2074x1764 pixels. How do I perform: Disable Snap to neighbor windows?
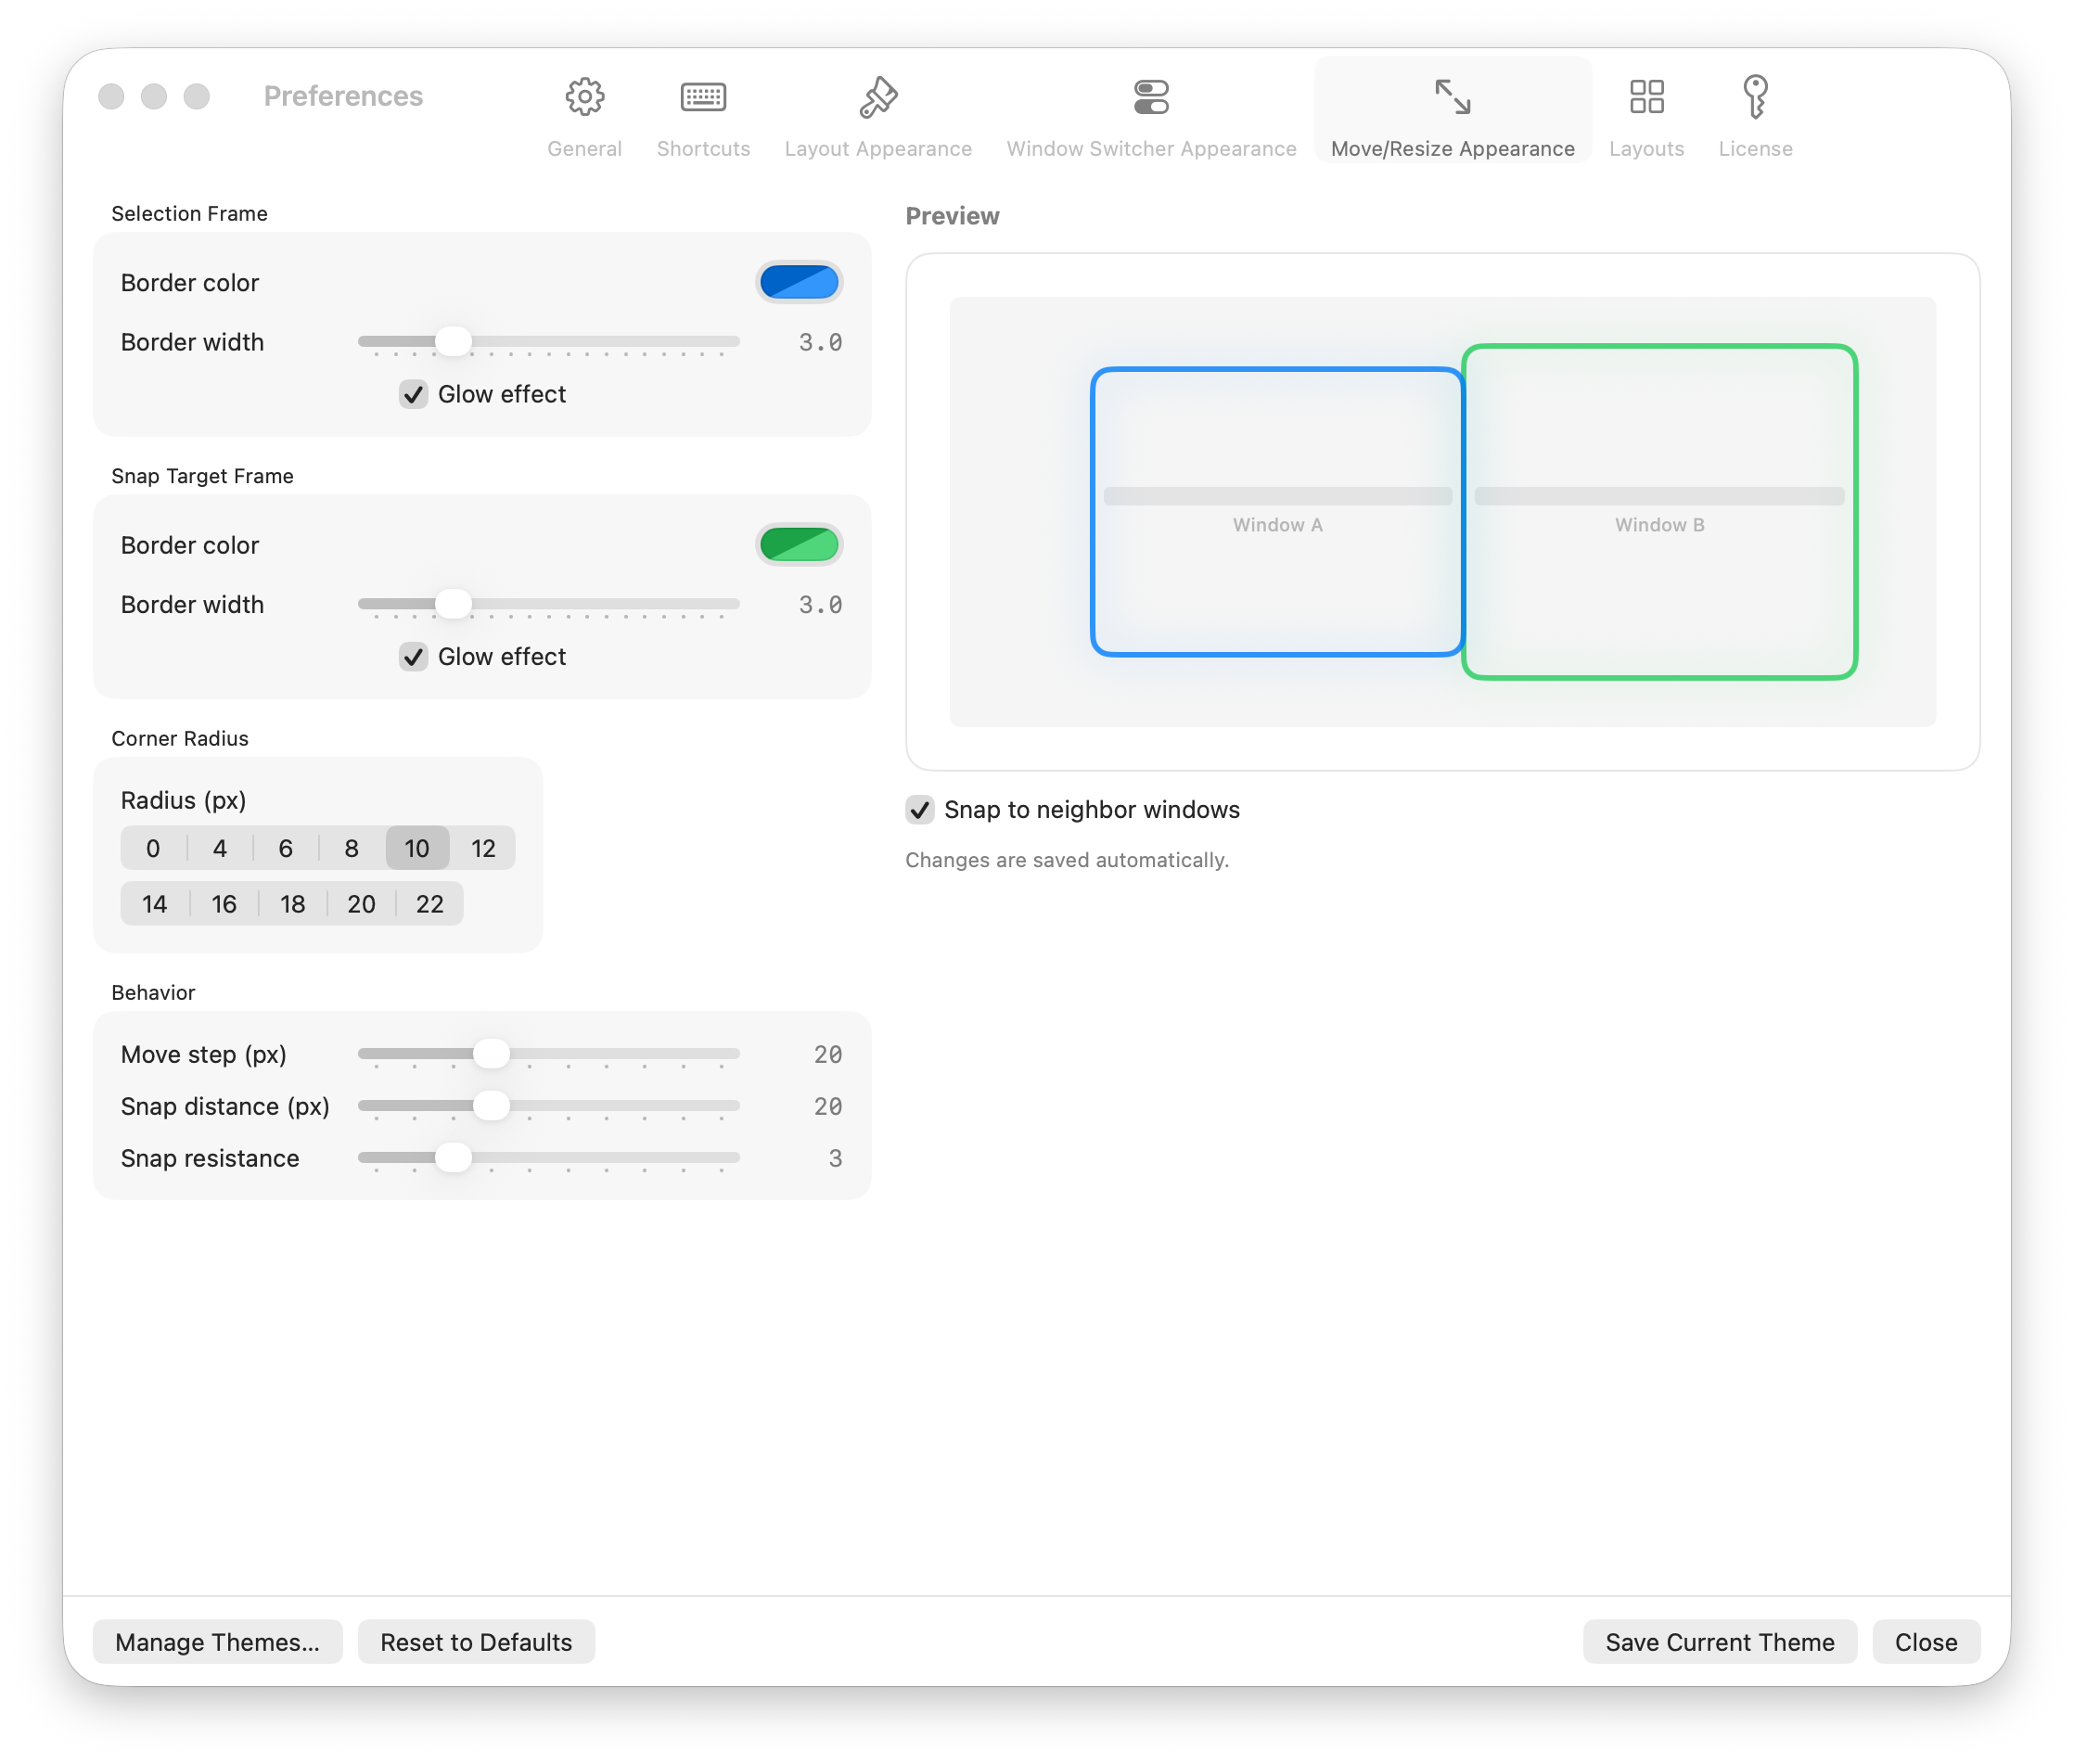[920, 810]
